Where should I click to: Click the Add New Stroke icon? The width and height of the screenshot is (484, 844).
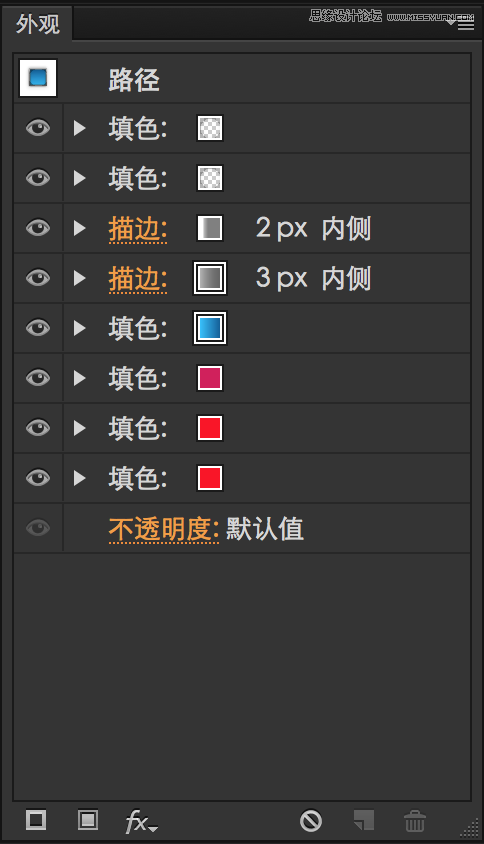[x=36, y=820]
